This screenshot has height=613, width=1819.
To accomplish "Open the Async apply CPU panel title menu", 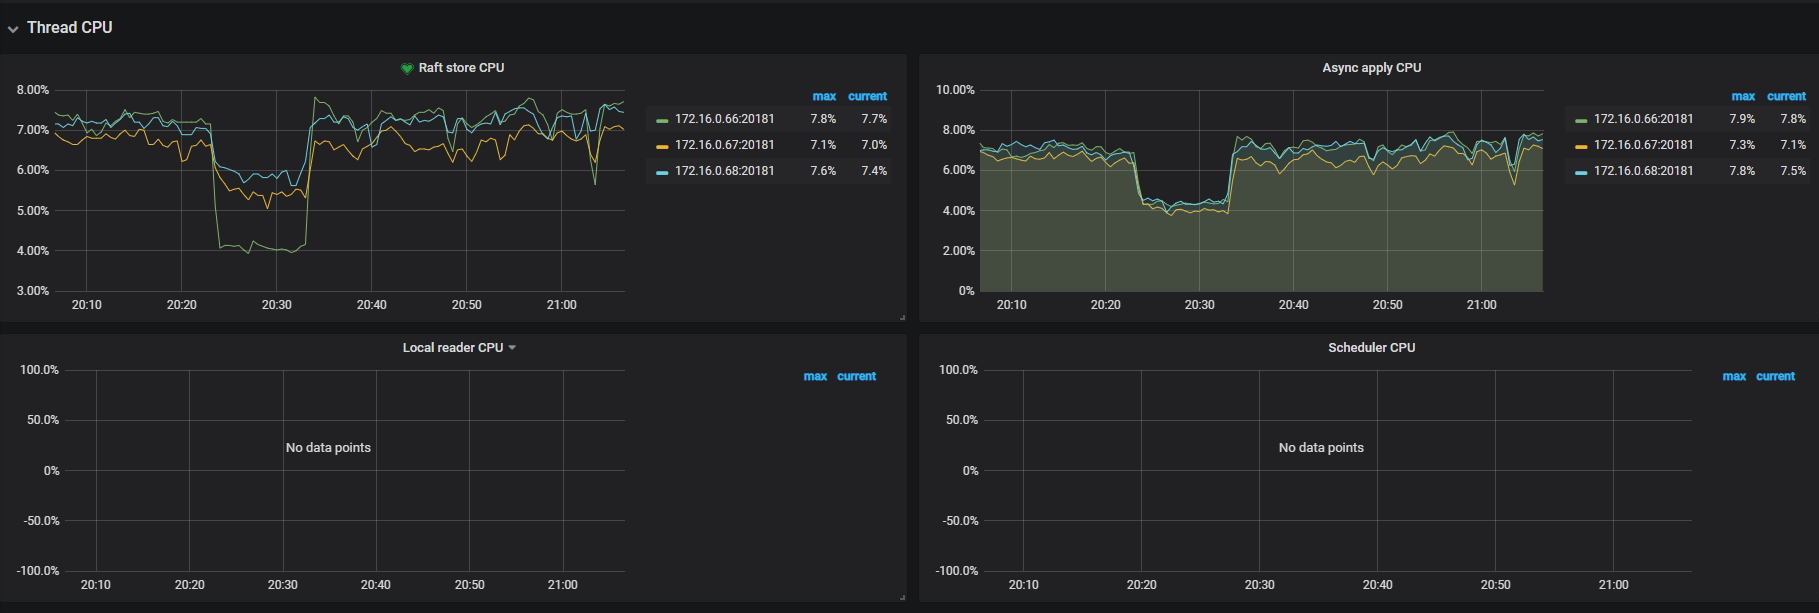I will pyautogui.click(x=1371, y=68).
